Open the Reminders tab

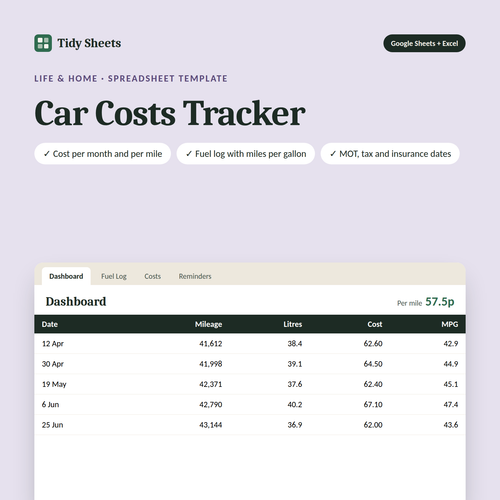(195, 276)
